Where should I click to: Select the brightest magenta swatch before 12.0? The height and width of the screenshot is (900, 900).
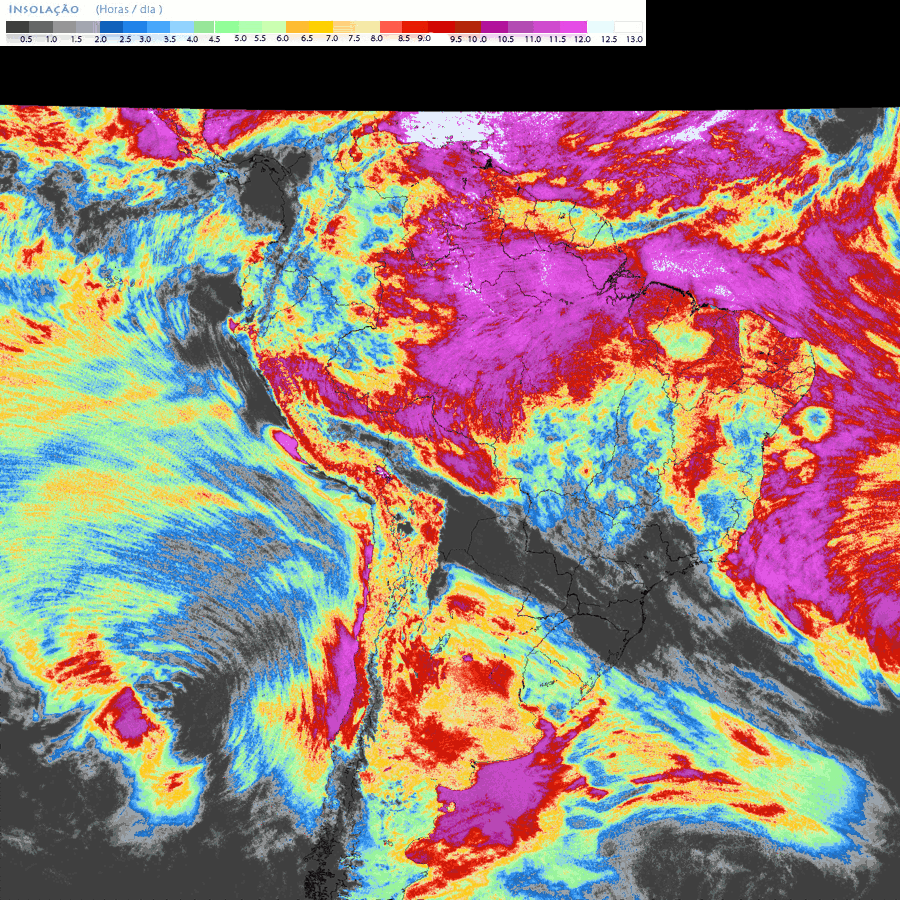point(574,27)
